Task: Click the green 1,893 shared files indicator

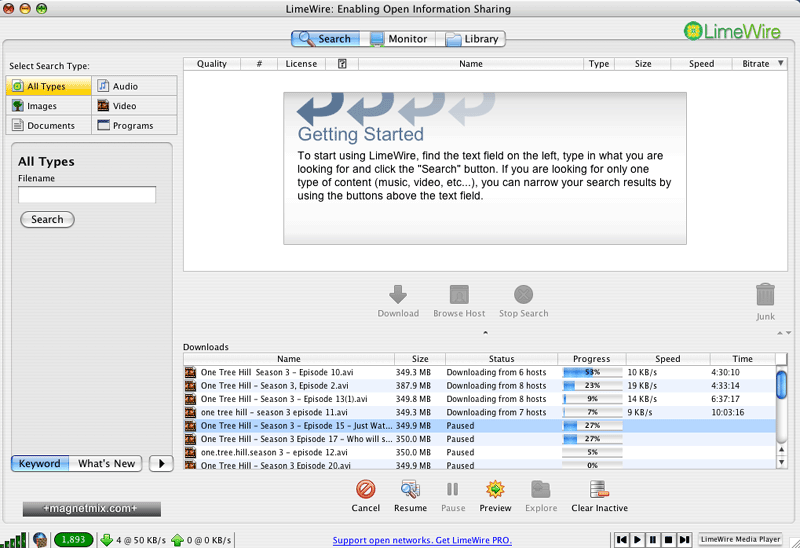Action: [73, 539]
